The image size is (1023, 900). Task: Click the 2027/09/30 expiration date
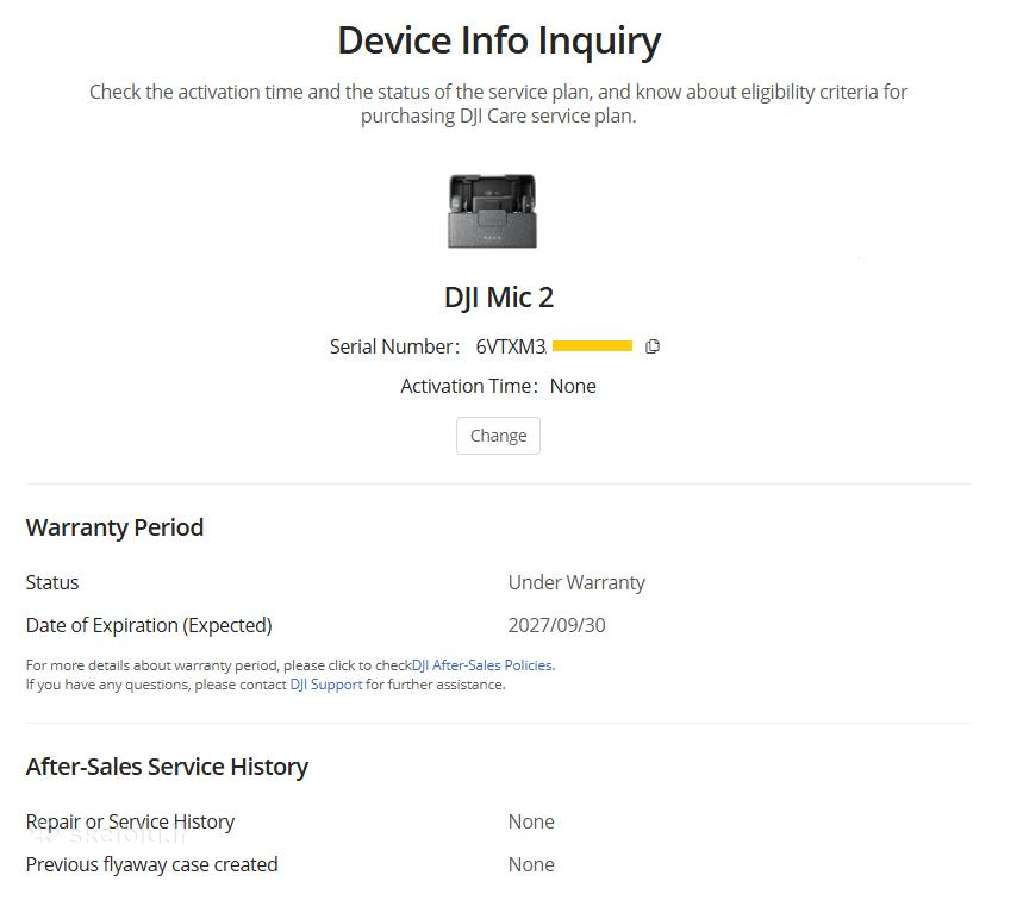[557, 625]
